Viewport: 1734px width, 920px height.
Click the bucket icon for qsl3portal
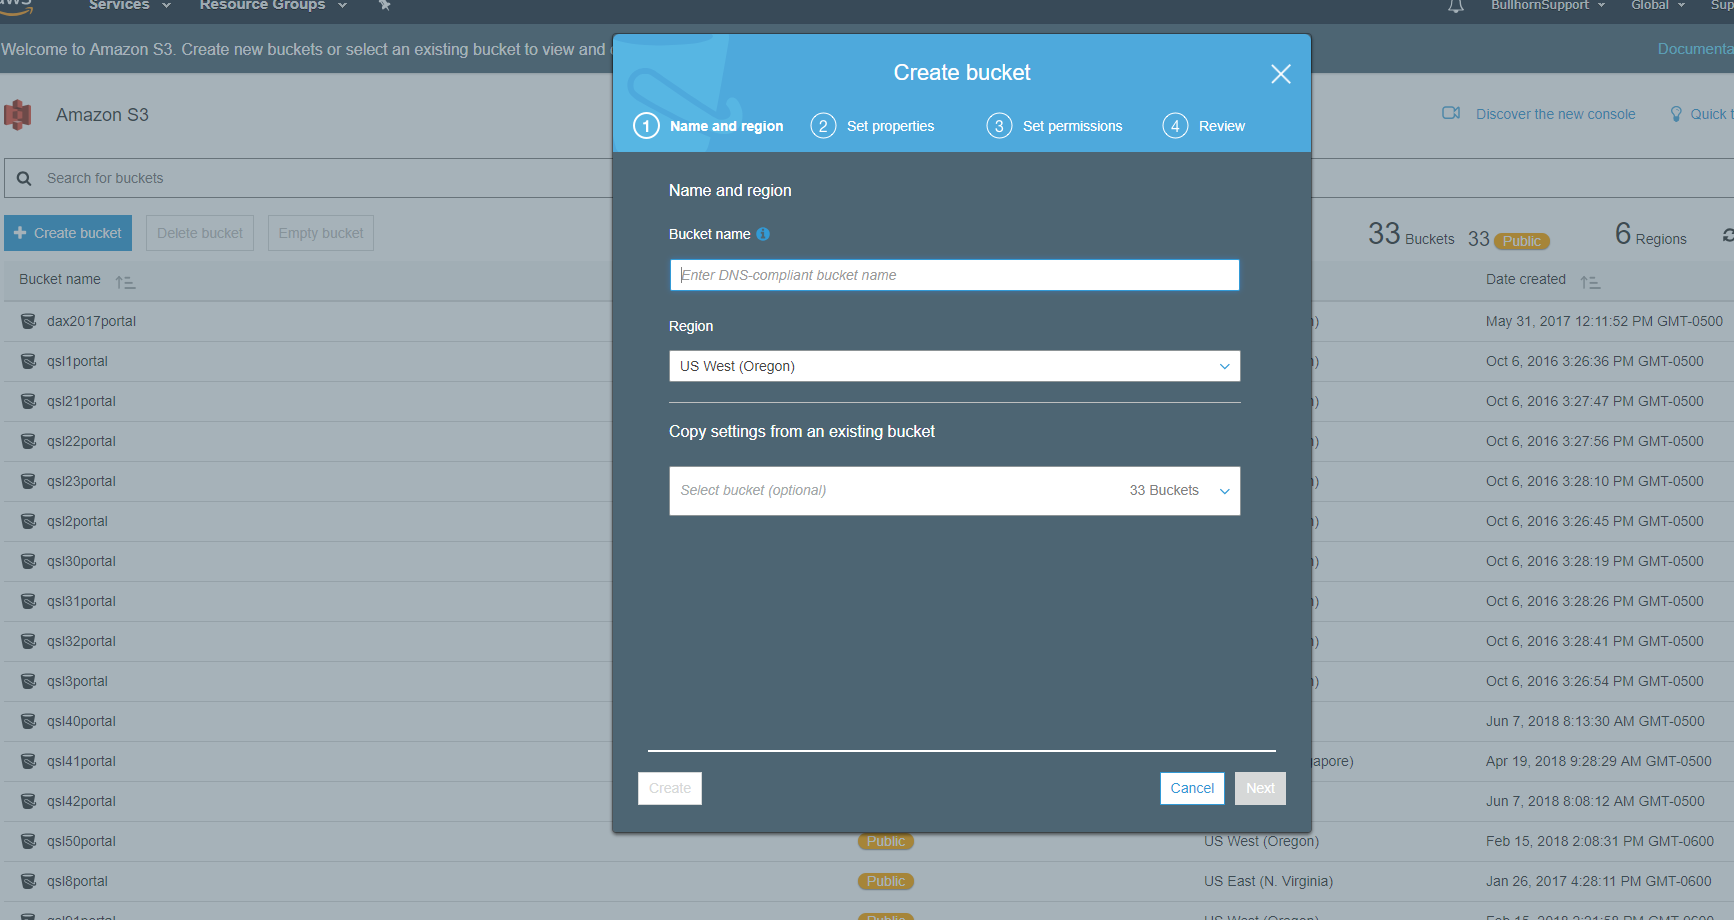click(x=28, y=681)
